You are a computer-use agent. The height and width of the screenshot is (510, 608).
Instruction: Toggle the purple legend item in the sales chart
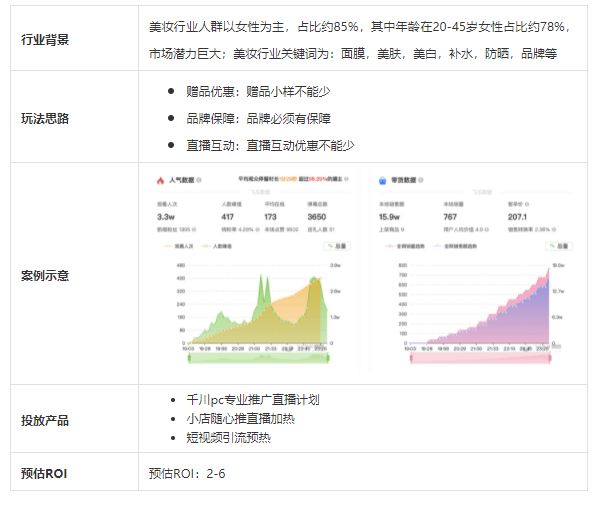coord(456,246)
